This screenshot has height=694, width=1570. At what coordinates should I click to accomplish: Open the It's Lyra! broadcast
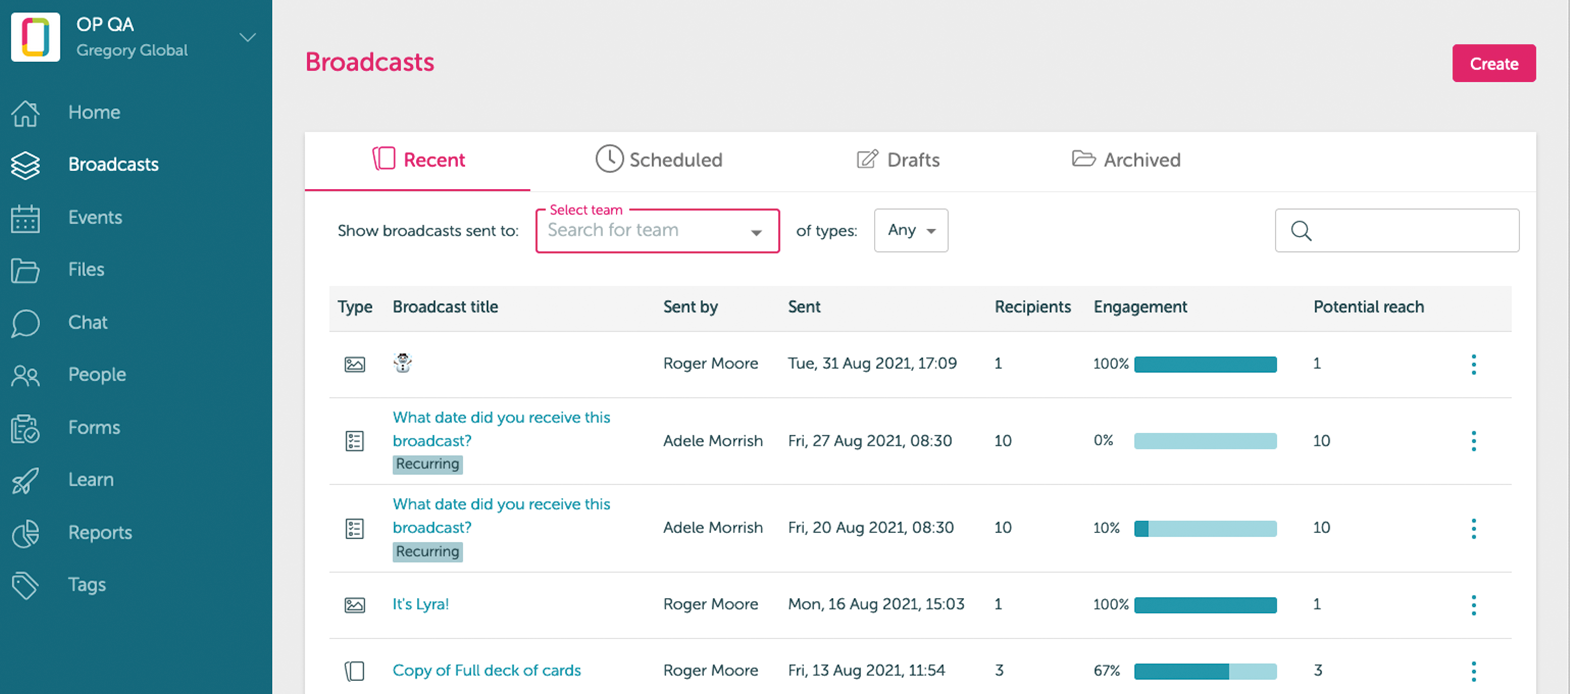(421, 604)
